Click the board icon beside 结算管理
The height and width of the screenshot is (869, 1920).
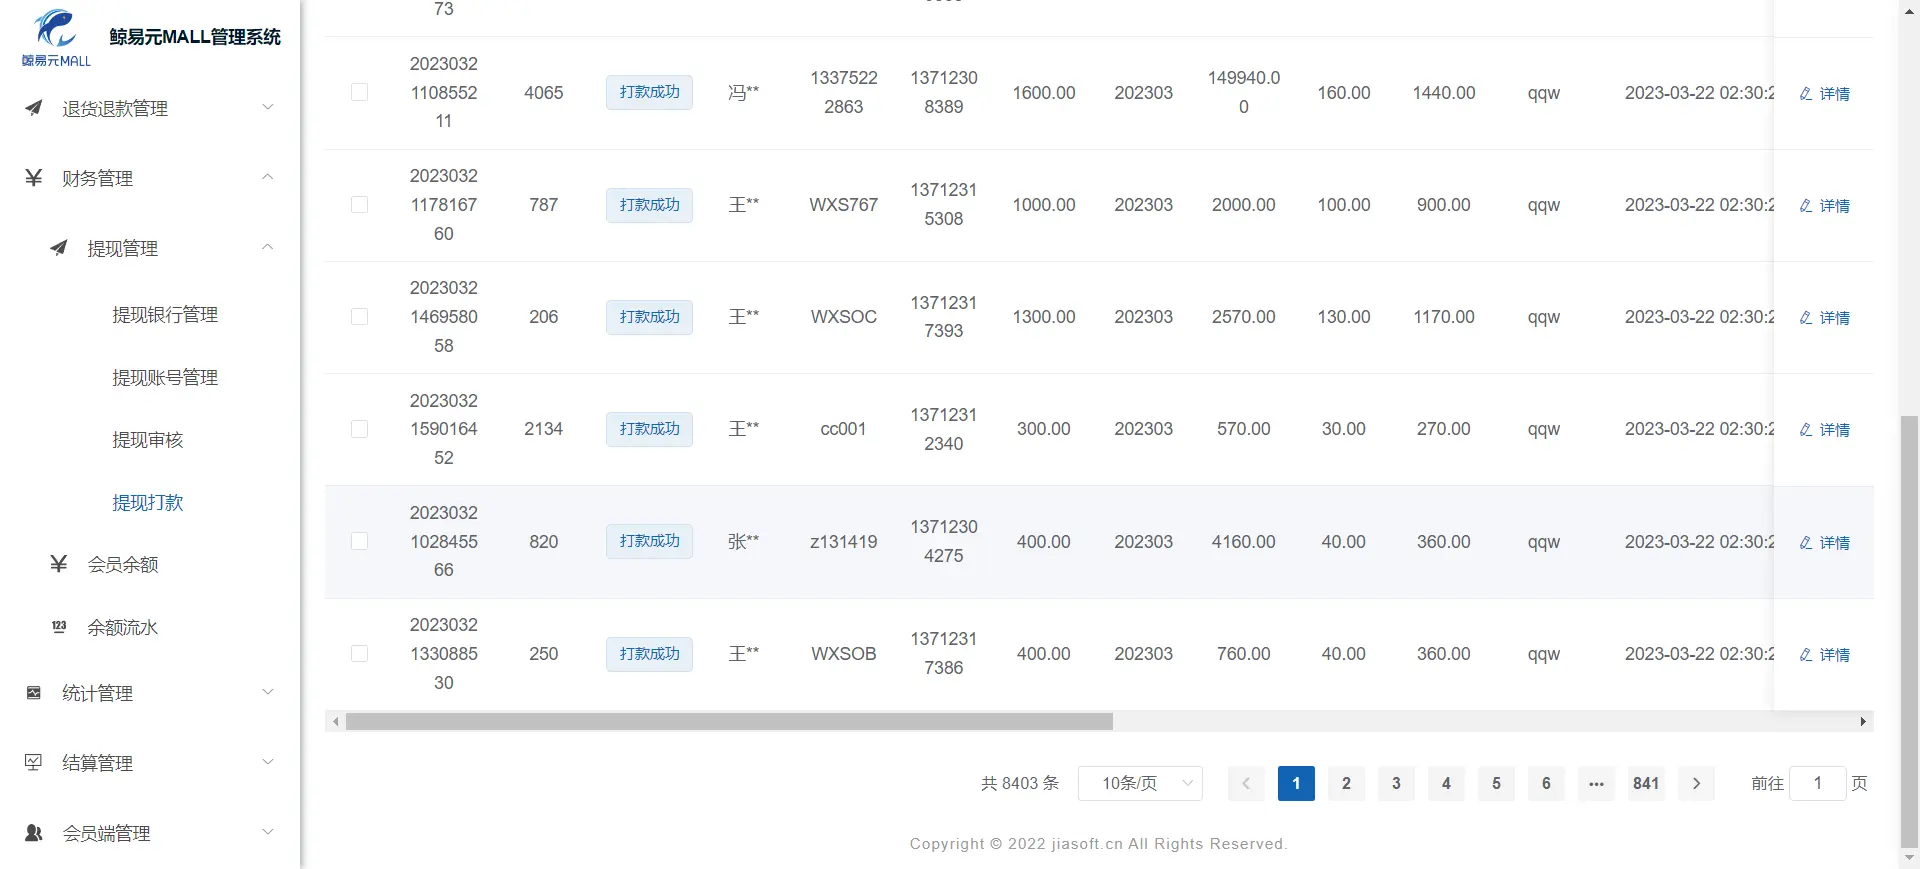coord(33,763)
